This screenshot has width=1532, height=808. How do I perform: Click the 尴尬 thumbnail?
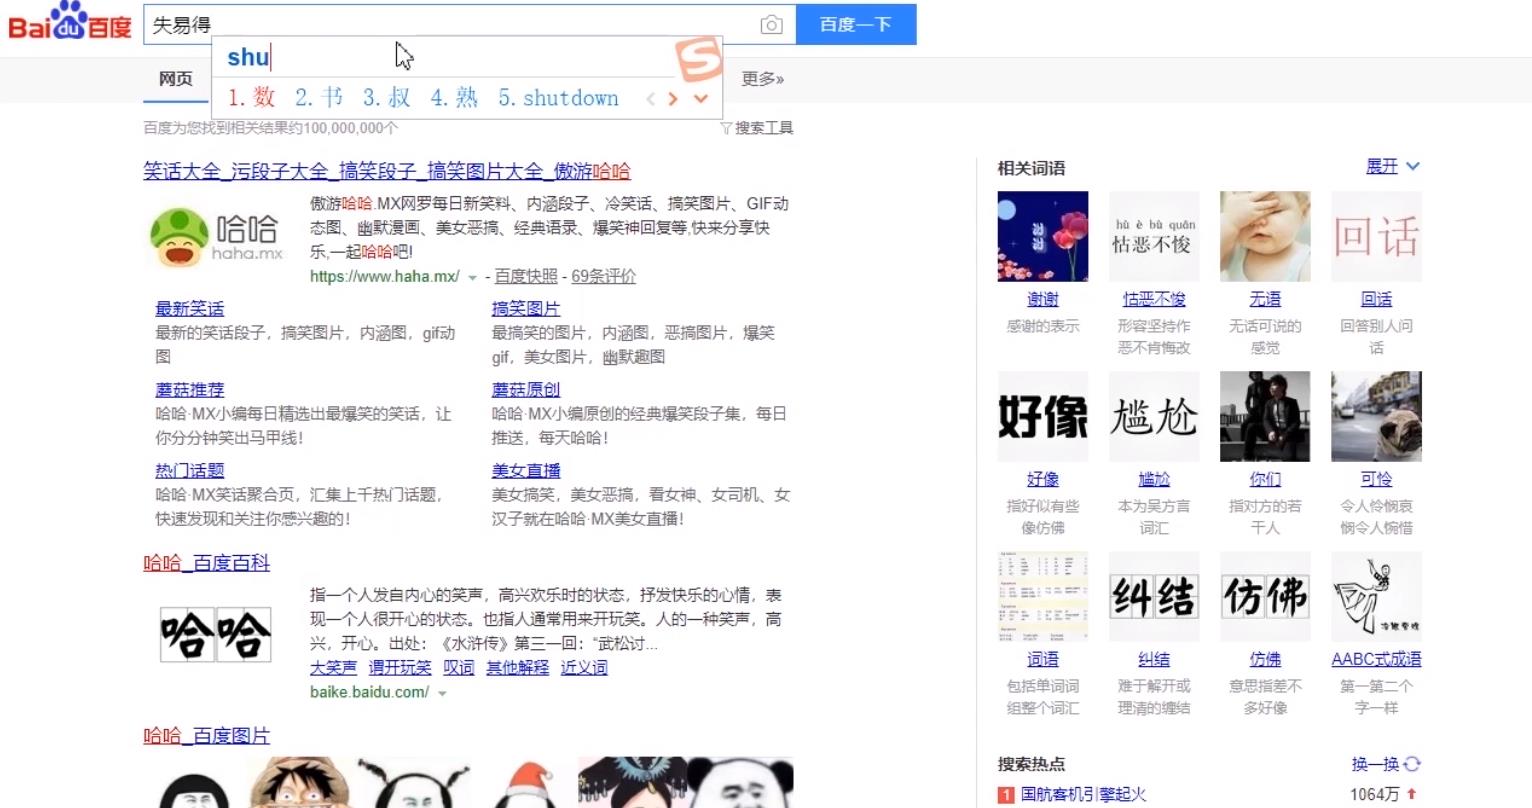click(x=1154, y=416)
